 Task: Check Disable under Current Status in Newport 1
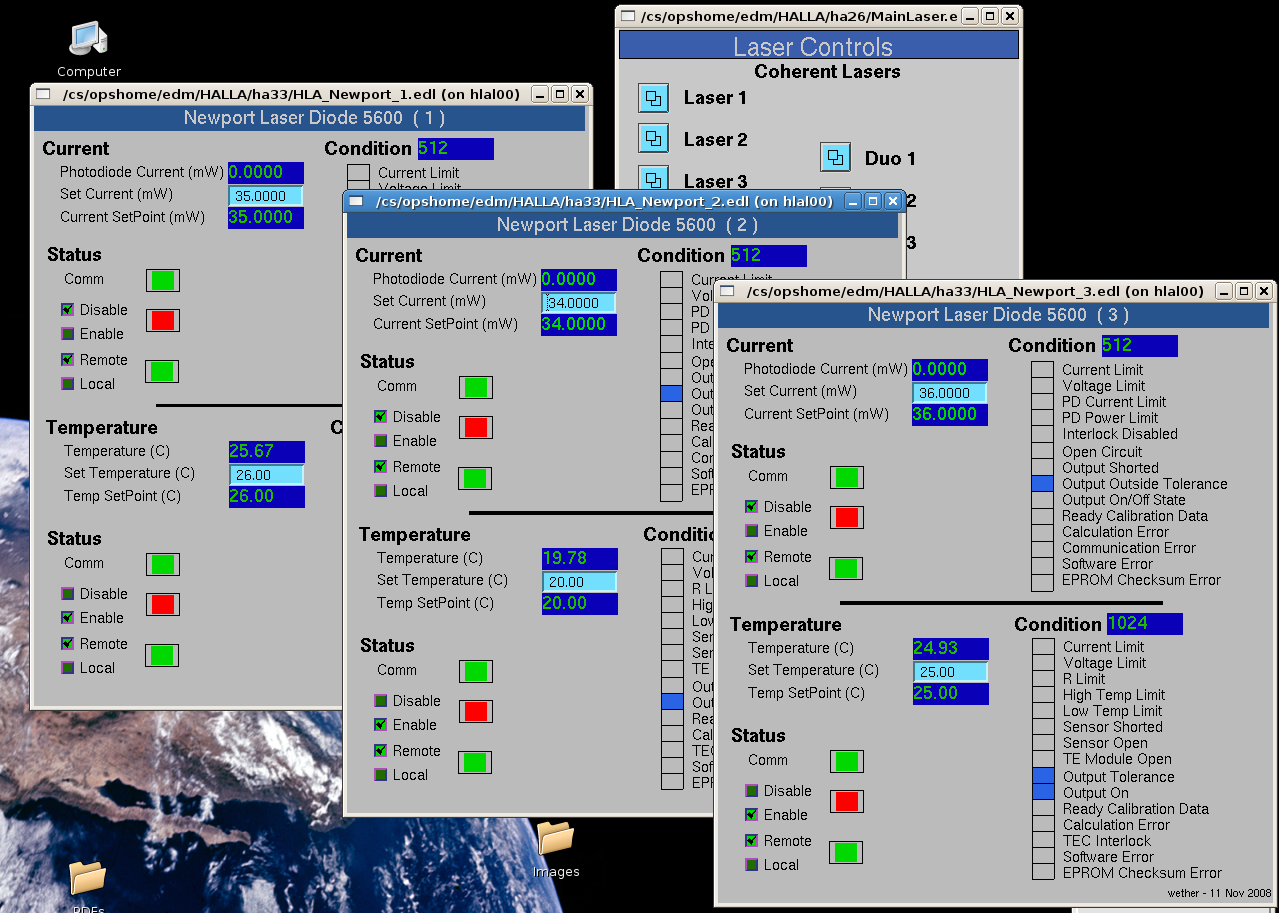click(x=68, y=310)
